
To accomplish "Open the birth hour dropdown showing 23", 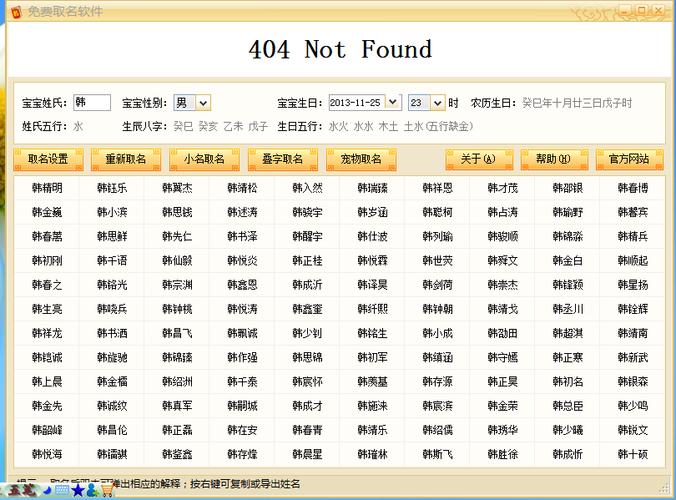I will 438,103.
